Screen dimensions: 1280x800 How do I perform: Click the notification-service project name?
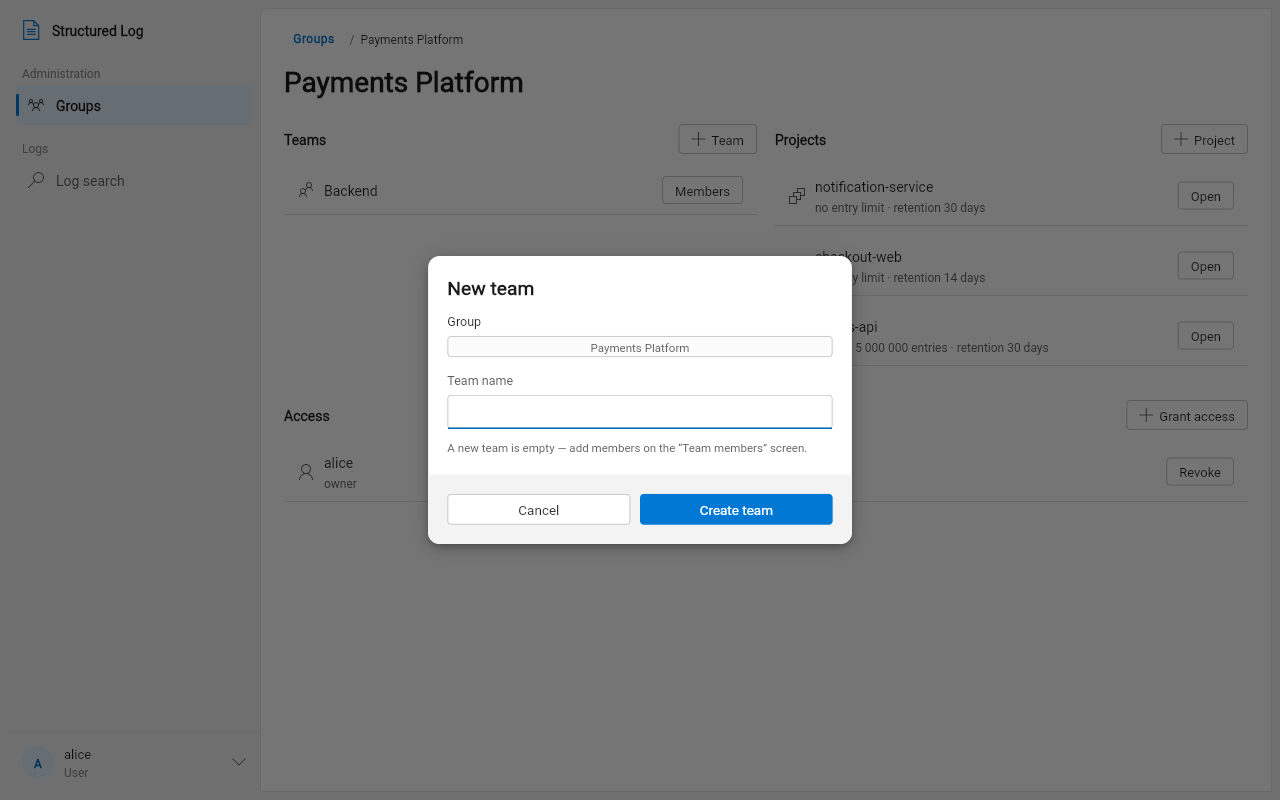click(x=874, y=186)
